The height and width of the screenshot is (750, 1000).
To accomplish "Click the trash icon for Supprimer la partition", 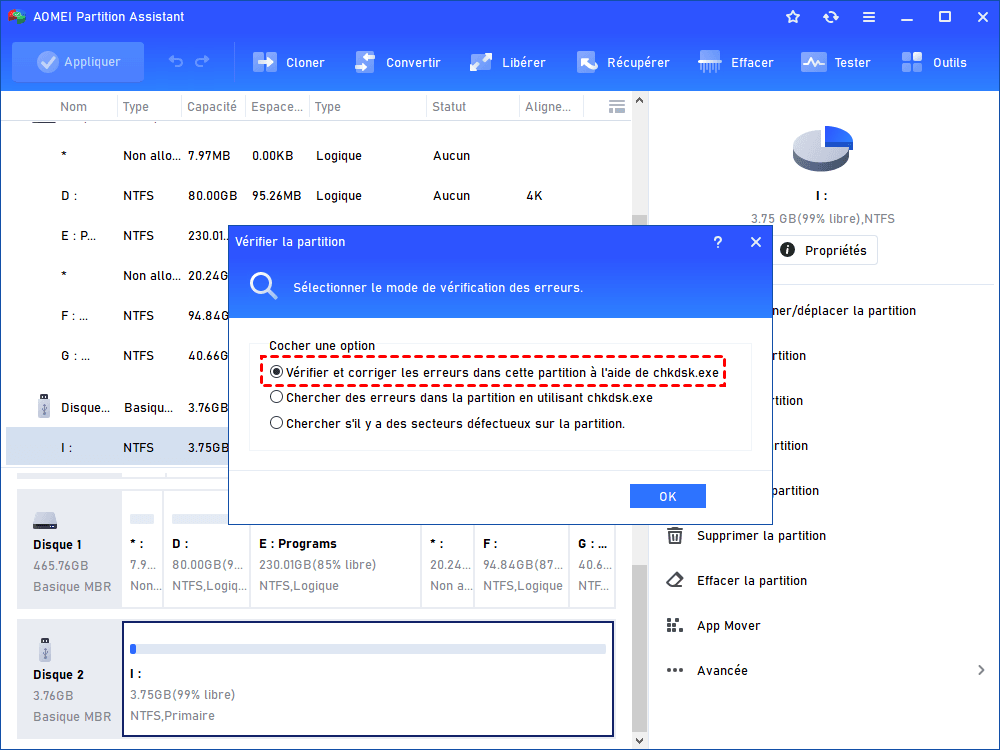I will pyautogui.click(x=675, y=536).
